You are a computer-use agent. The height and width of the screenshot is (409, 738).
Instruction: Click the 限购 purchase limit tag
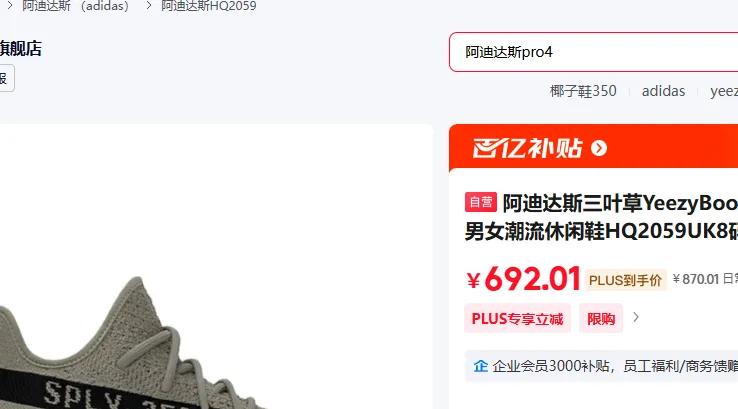point(601,319)
